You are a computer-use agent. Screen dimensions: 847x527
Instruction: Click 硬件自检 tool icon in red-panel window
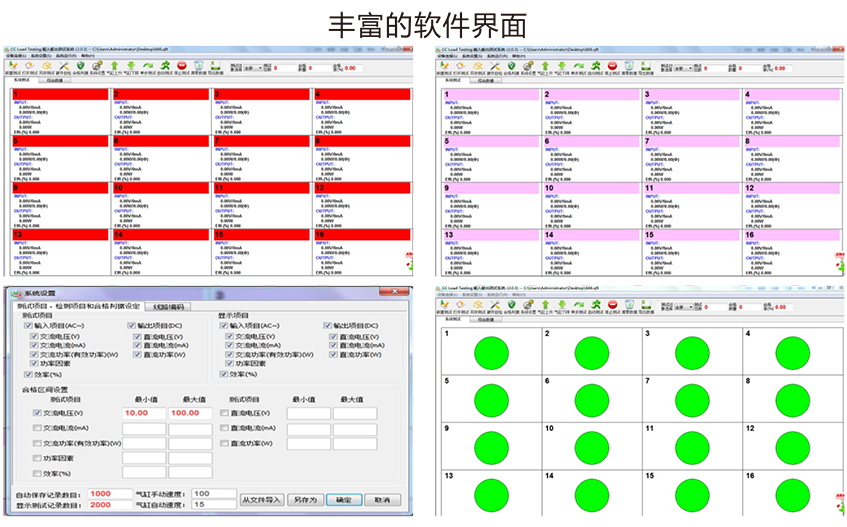point(64,66)
